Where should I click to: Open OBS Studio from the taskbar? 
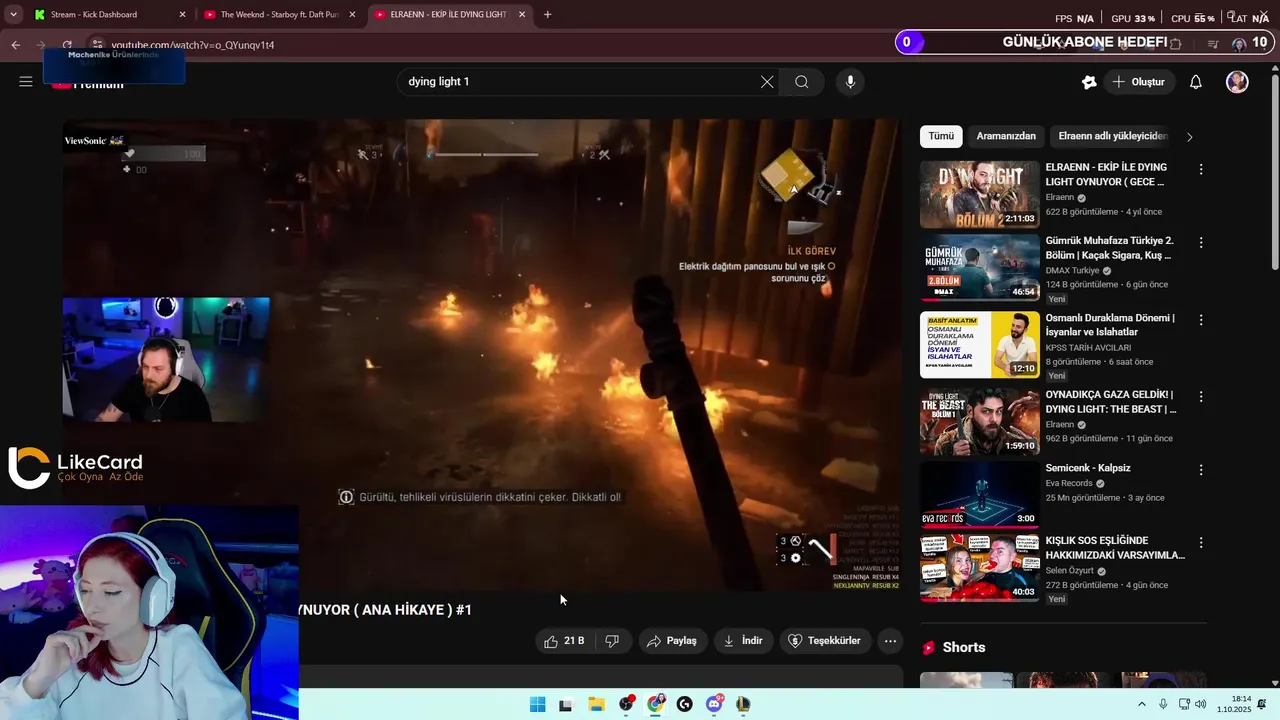(626, 704)
